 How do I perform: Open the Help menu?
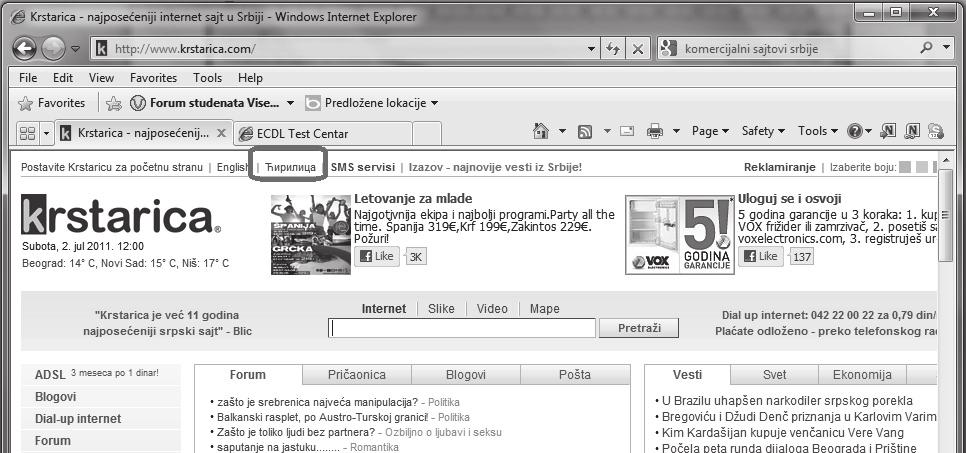250,78
